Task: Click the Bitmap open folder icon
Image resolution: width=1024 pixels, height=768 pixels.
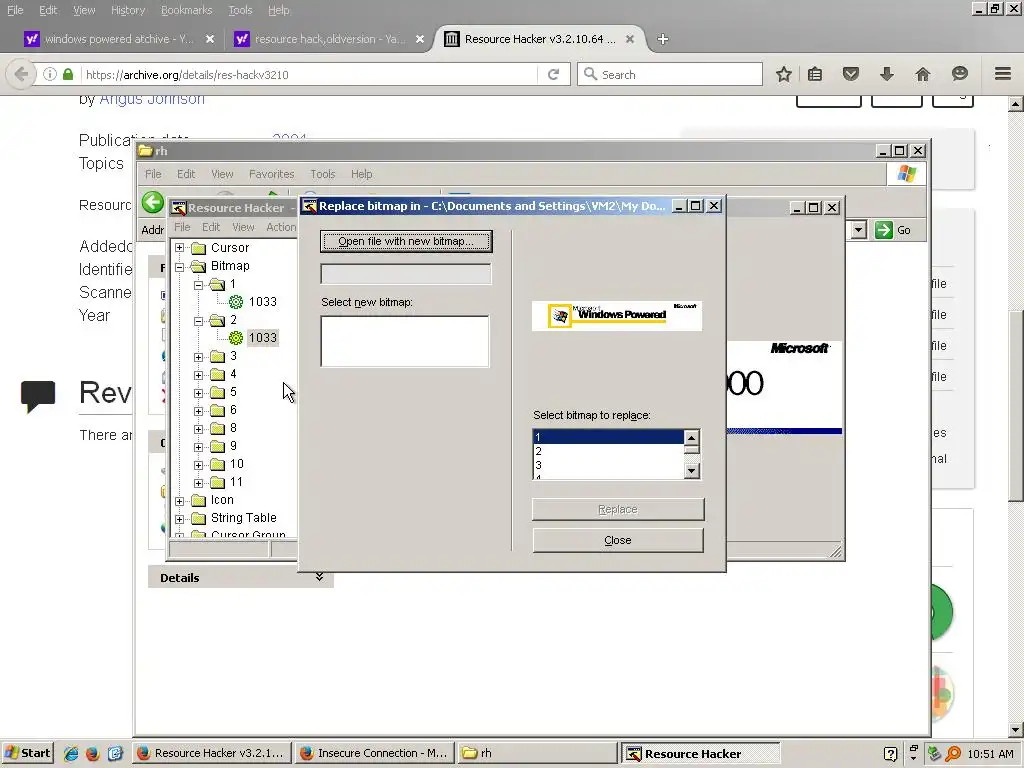Action: pos(199,266)
